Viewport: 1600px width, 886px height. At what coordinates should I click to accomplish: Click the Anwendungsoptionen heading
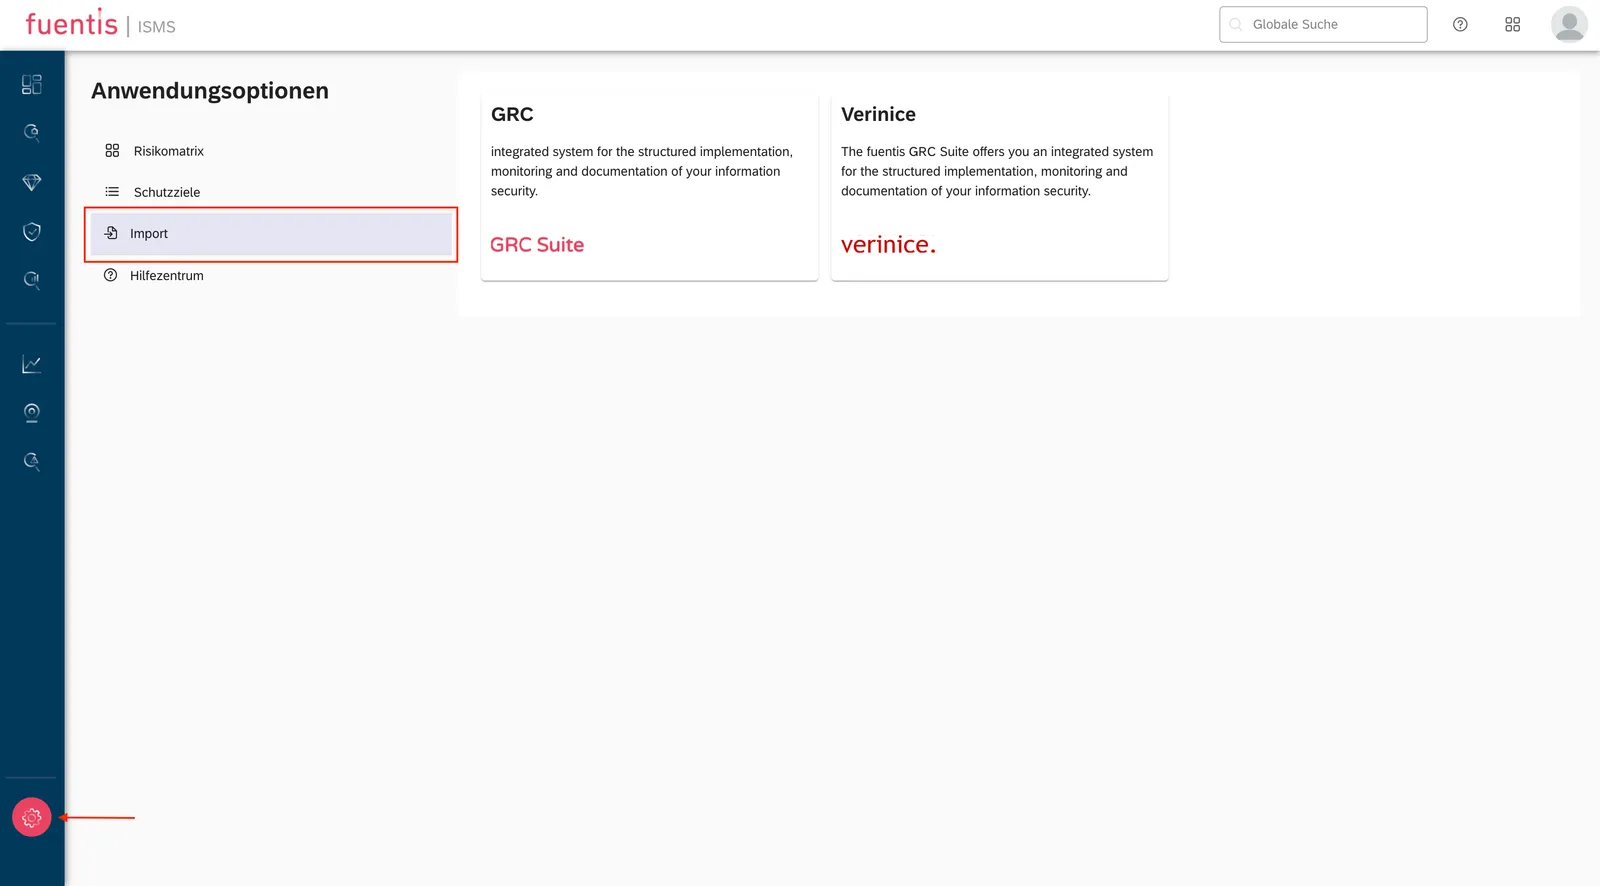210,91
